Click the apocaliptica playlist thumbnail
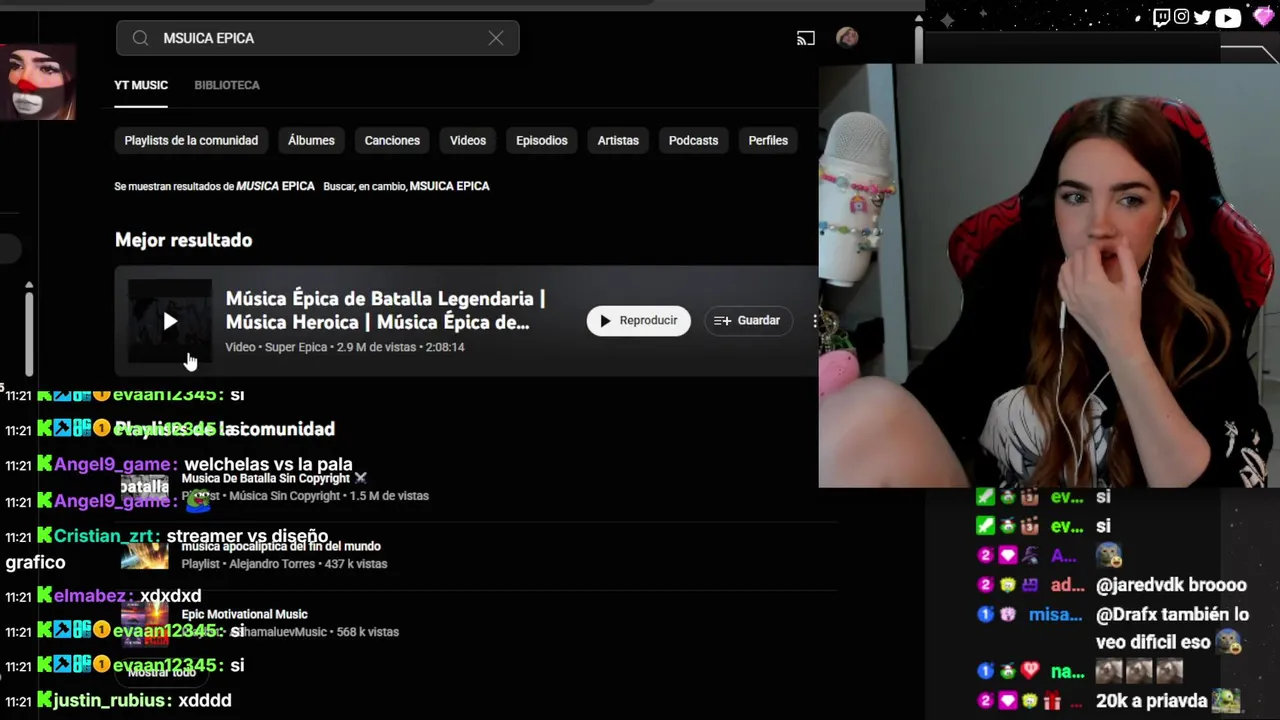Viewport: 1280px width, 720px height. tap(145, 555)
